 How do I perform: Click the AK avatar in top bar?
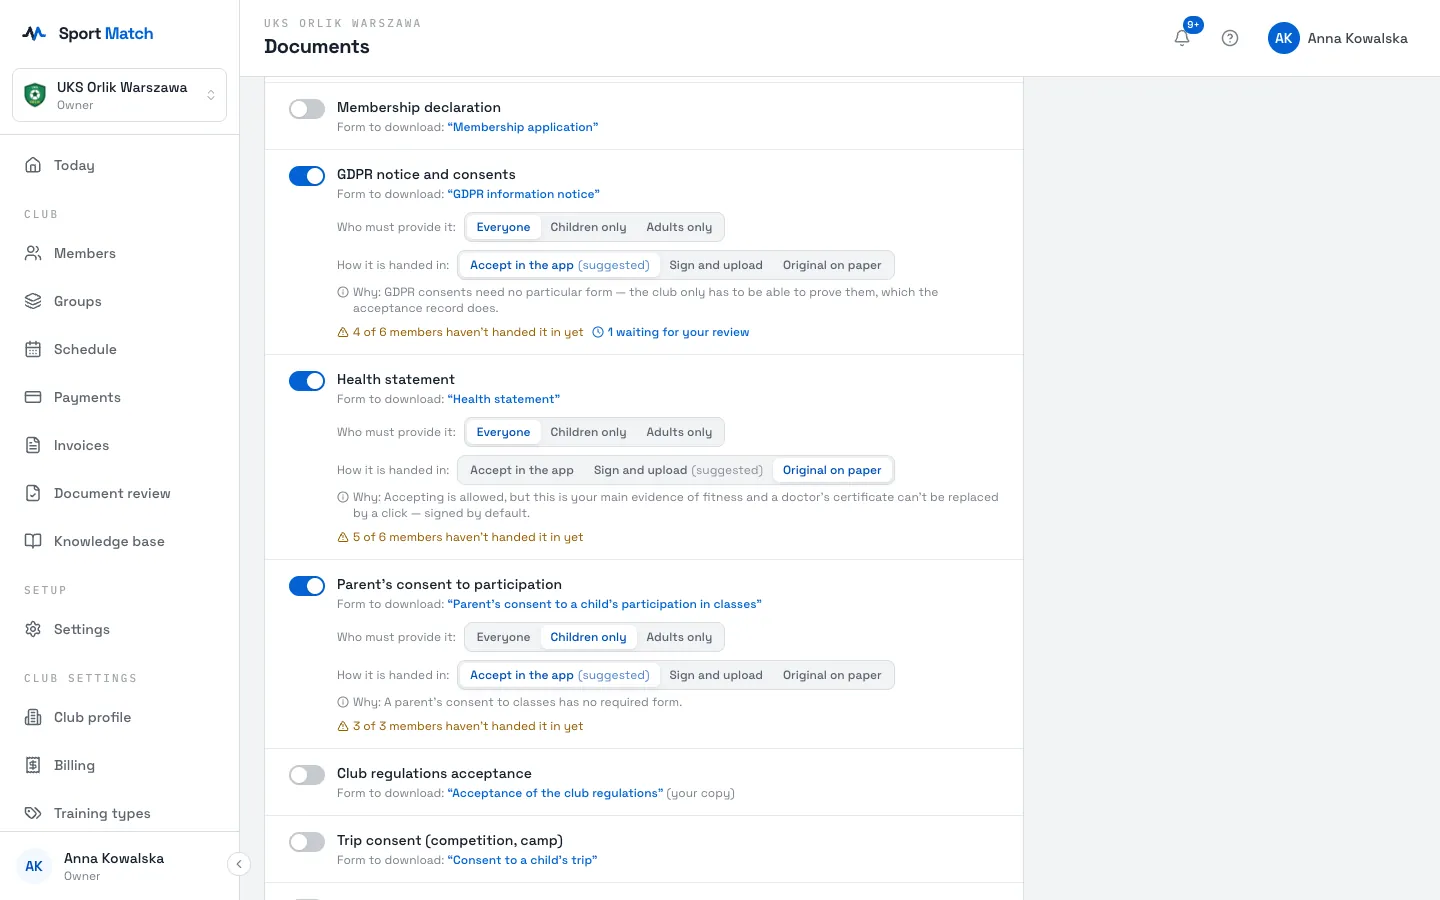(x=1284, y=38)
